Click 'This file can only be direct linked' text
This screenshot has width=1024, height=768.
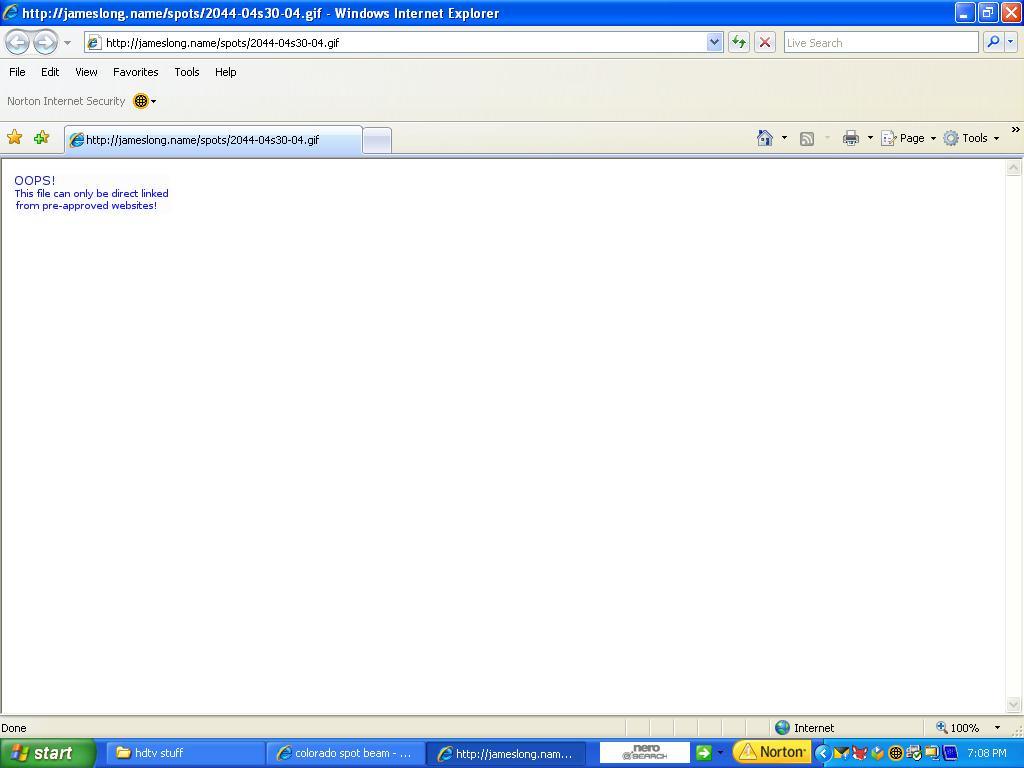coord(91,193)
